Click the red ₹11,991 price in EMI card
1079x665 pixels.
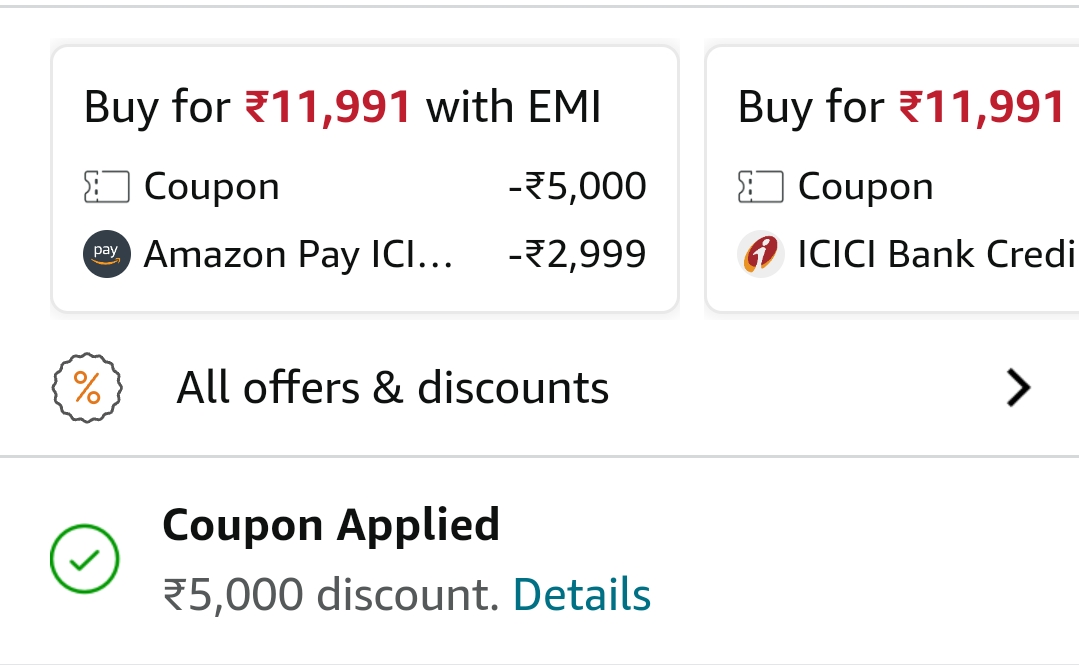click(329, 107)
